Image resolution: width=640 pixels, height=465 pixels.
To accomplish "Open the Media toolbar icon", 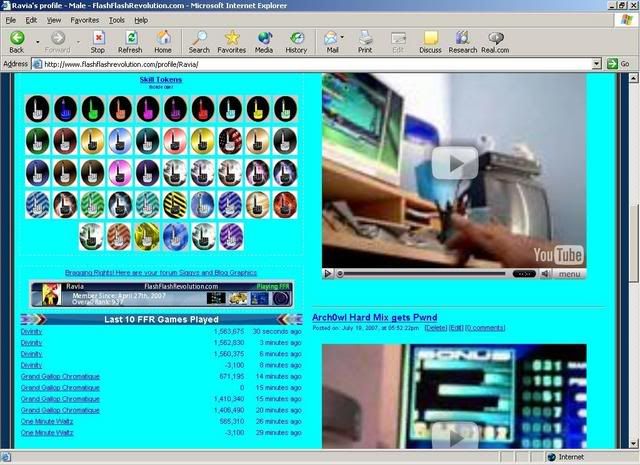I will (264, 41).
